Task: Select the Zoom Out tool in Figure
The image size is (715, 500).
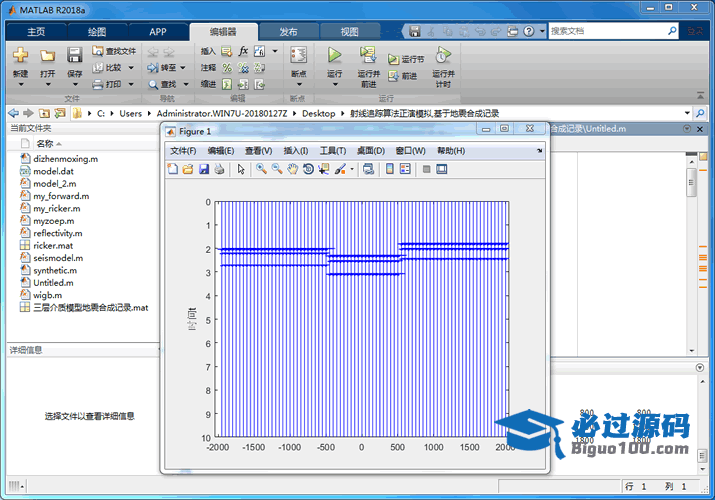Action: (x=277, y=170)
